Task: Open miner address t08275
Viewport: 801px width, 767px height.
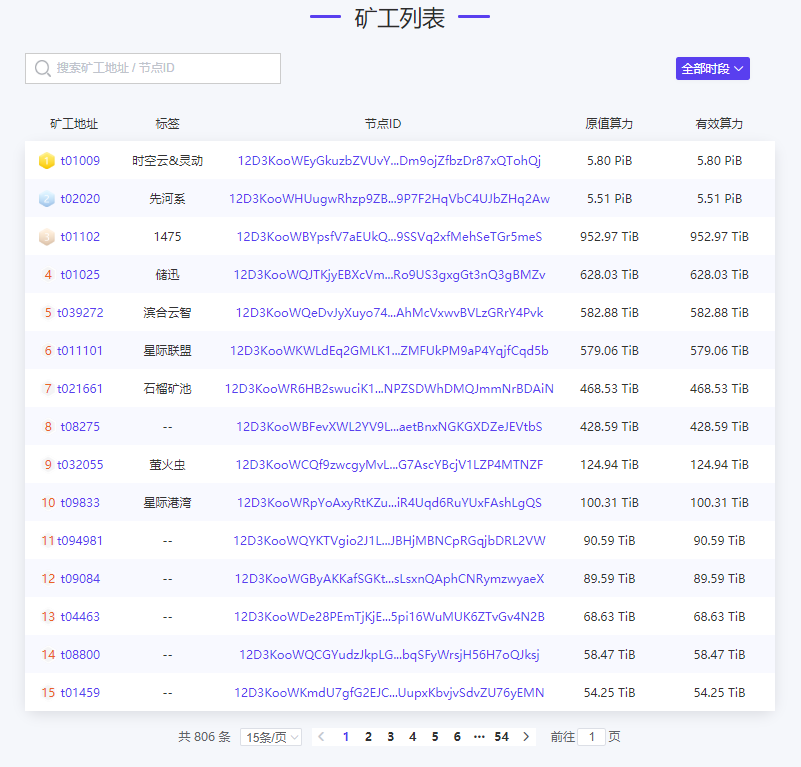Action: pos(80,427)
